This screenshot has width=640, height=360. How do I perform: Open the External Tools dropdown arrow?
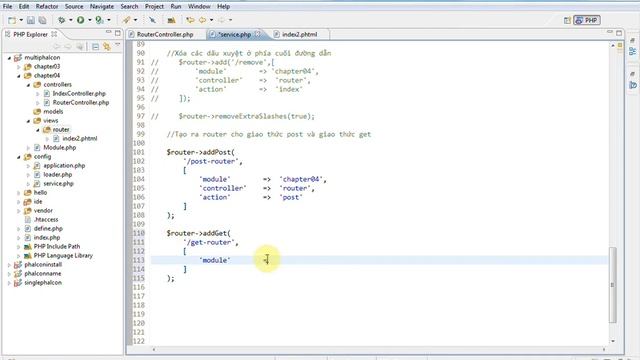point(109,20)
